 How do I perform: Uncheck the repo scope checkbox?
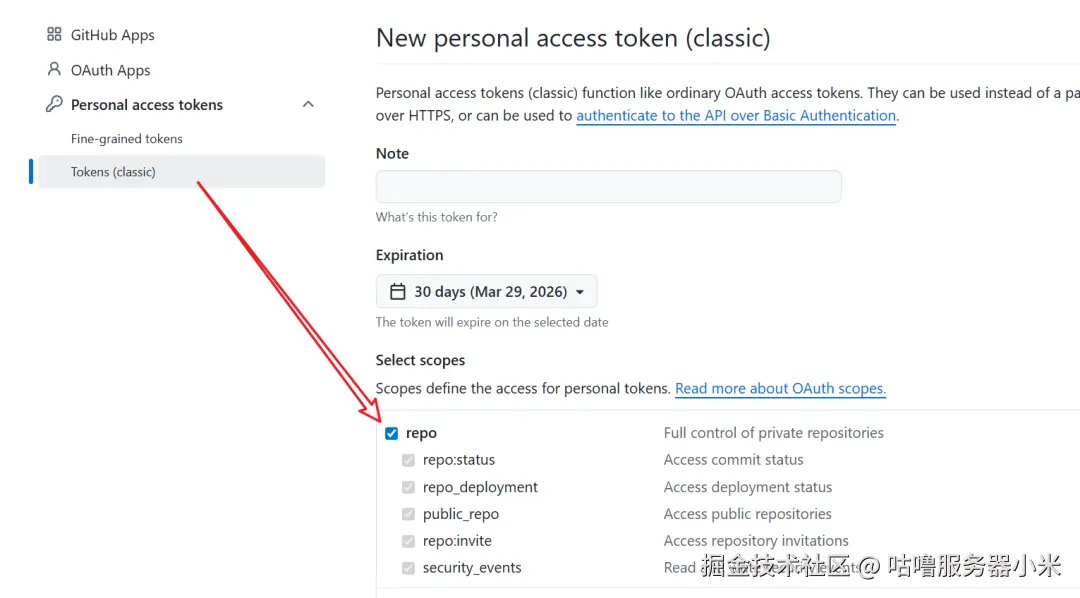coord(392,433)
